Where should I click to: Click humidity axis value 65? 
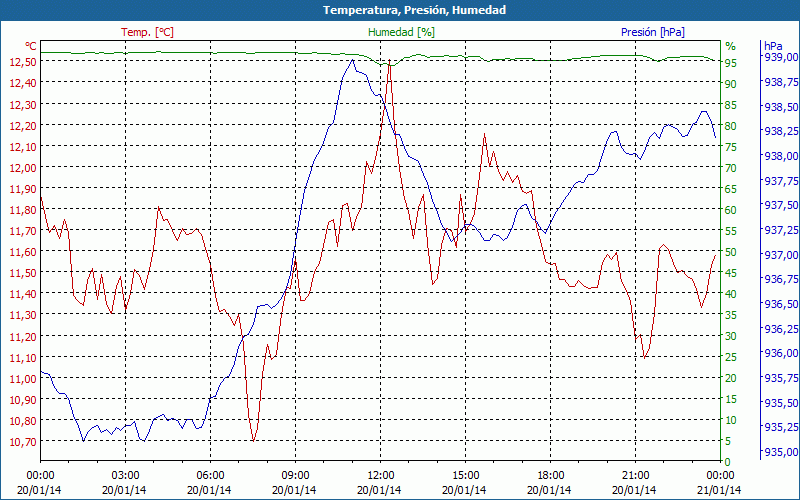coord(731,189)
